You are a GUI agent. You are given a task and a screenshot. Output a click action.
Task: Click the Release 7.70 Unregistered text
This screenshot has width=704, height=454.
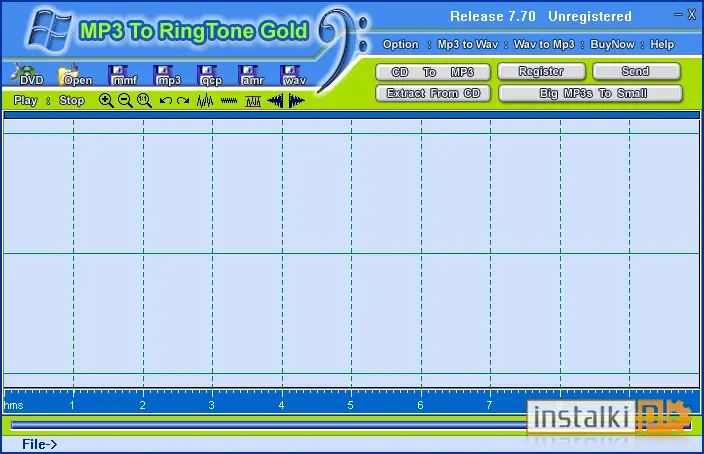(541, 17)
